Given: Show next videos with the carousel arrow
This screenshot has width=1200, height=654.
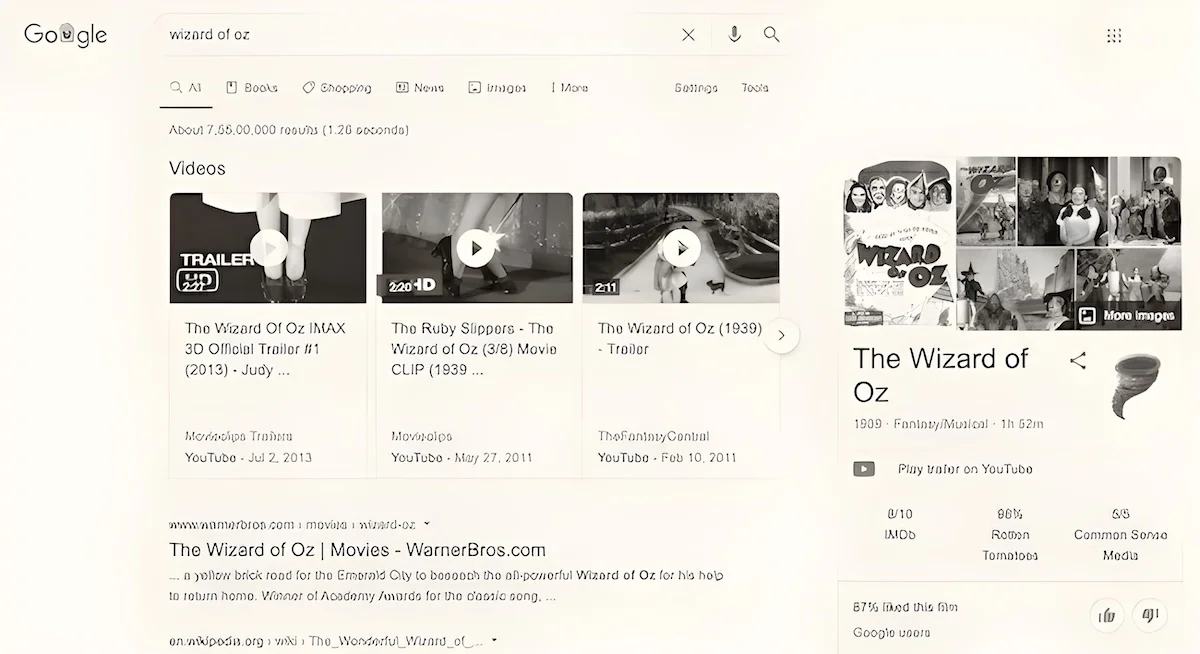Looking at the screenshot, I should [x=782, y=336].
